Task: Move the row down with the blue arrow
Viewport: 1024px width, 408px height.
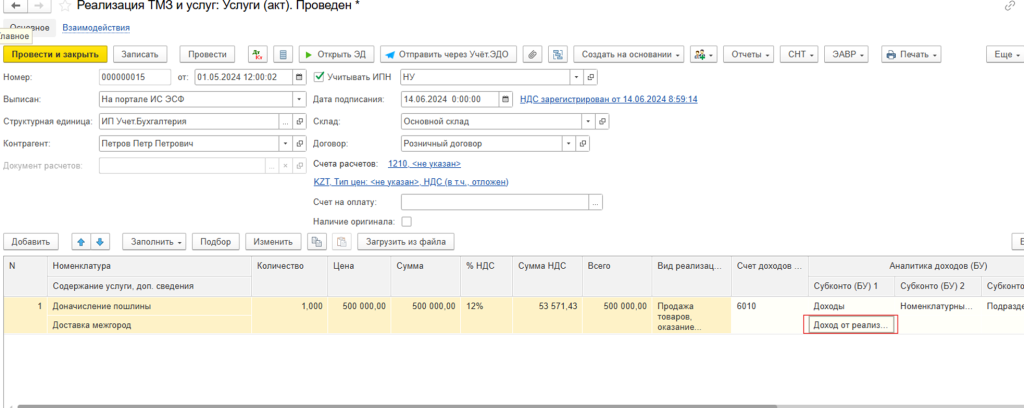Action: coord(99,241)
